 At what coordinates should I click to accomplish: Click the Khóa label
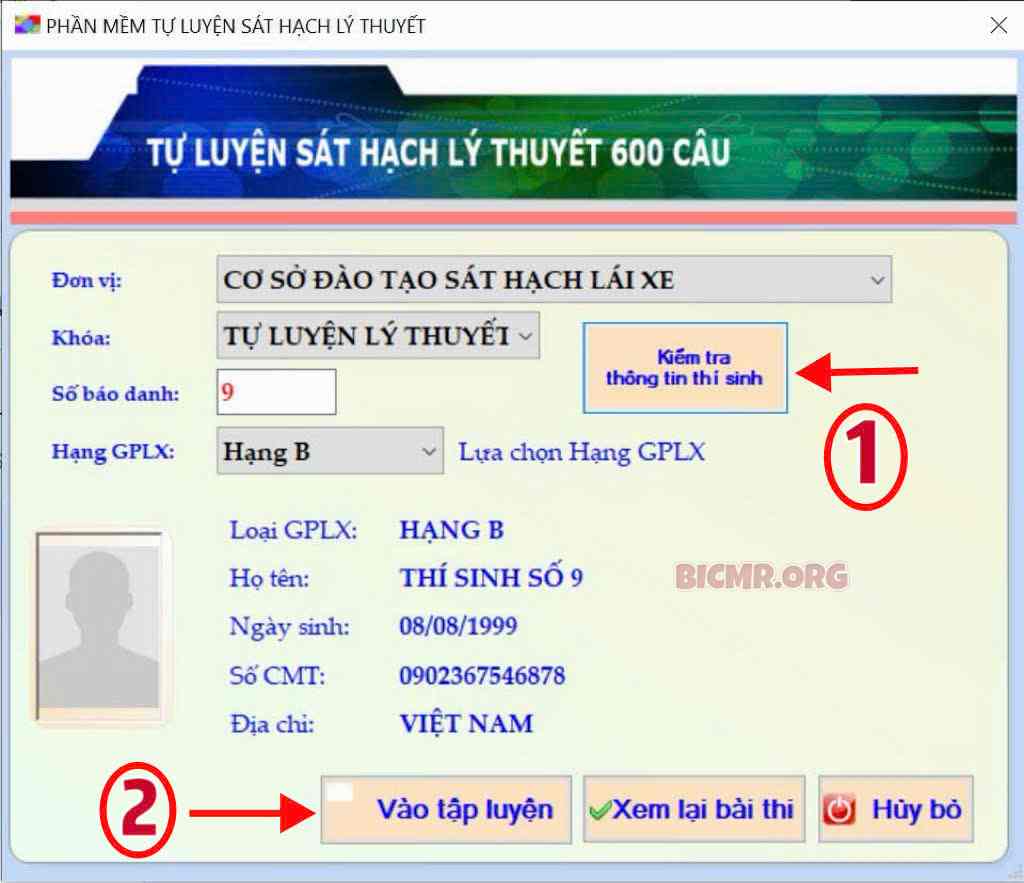pos(81,338)
